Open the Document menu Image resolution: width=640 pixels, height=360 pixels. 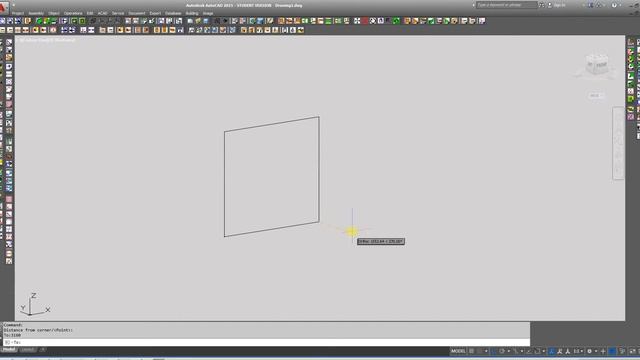(x=137, y=13)
